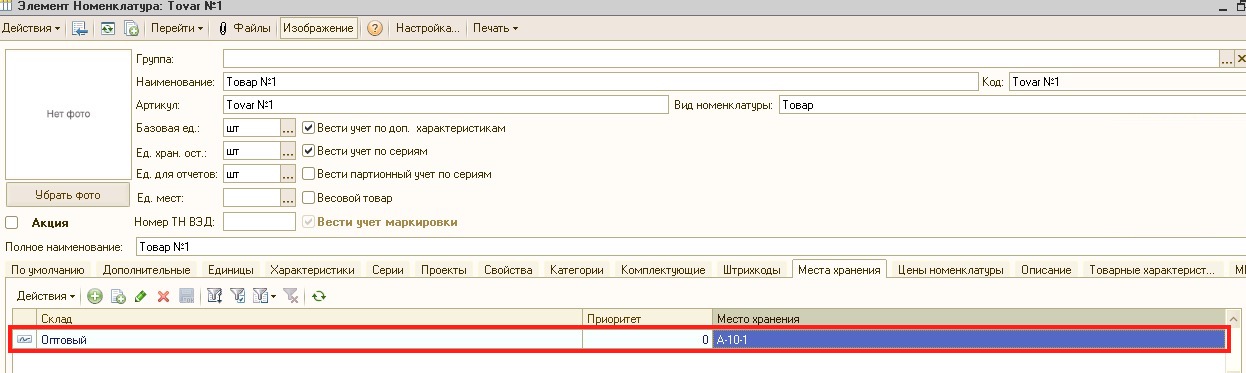Open the Печать dropdown menu
Screen dimensions: 1246x373
click(x=495, y=28)
